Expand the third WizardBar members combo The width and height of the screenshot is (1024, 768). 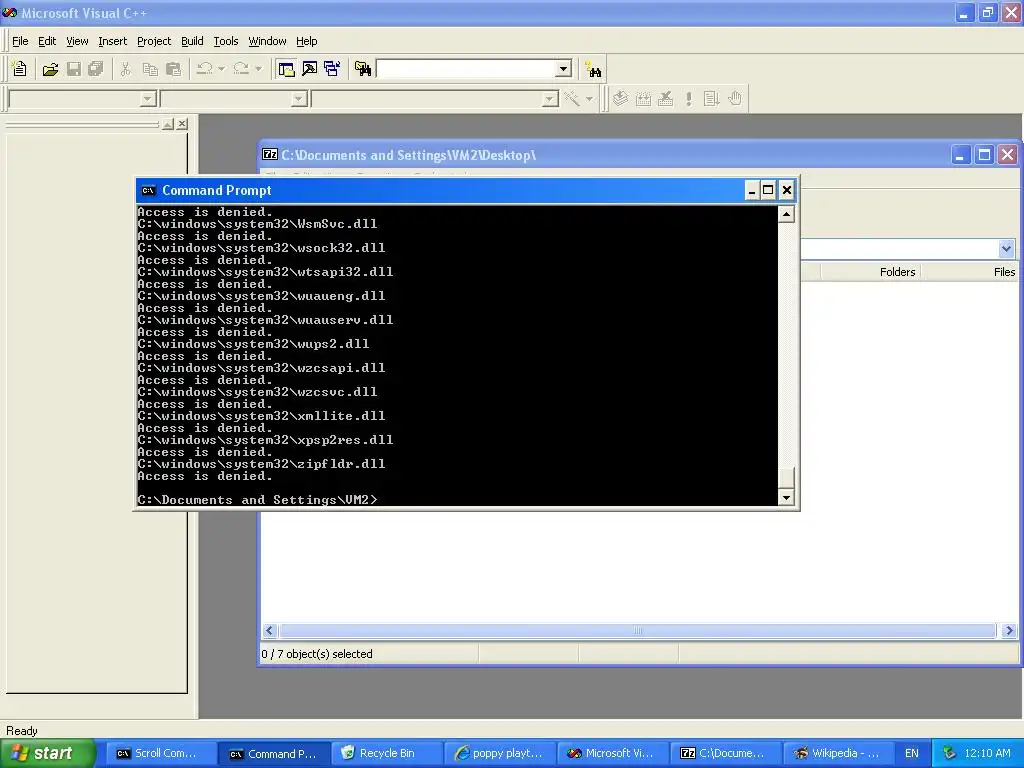pyautogui.click(x=550, y=99)
